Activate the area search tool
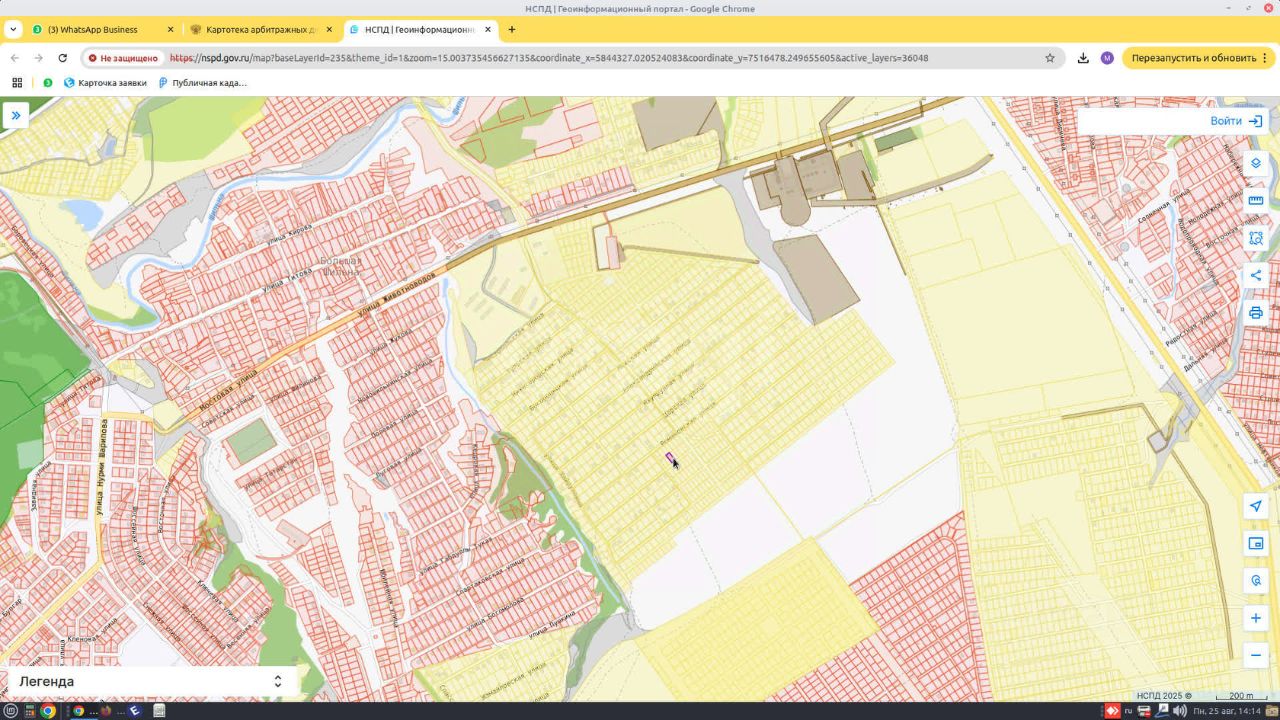Image resolution: width=1280 pixels, height=720 pixels. coord(1256,238)
